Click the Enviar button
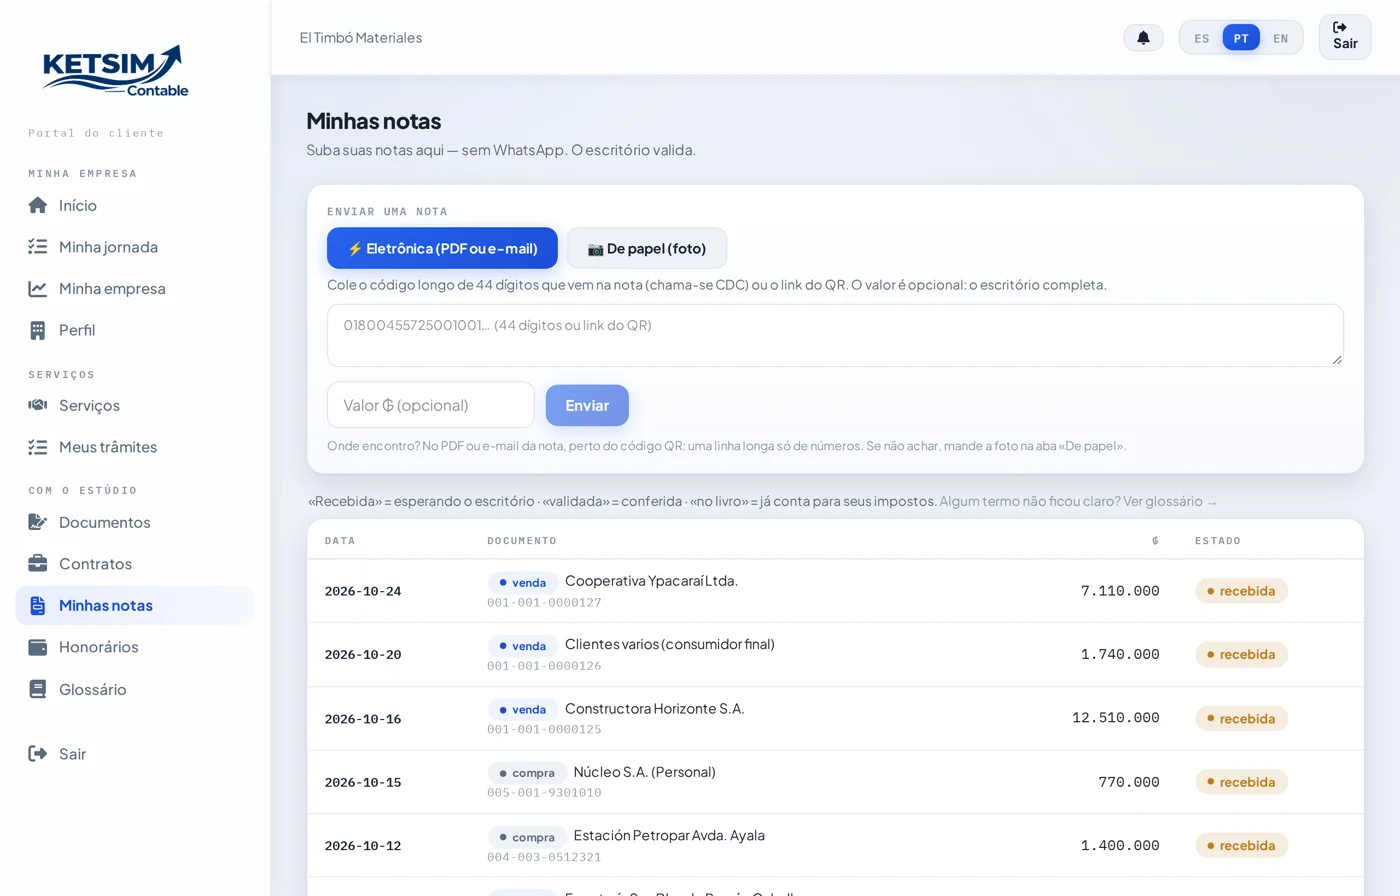Viewport: 1400px width, 896px height. point(587,405)
